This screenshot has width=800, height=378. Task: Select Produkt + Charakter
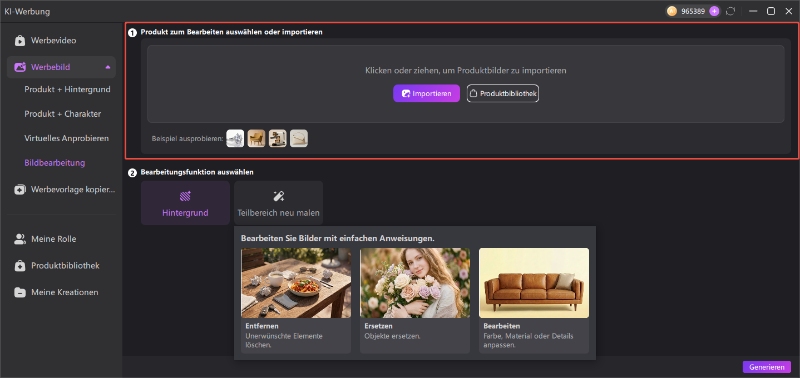63,114
